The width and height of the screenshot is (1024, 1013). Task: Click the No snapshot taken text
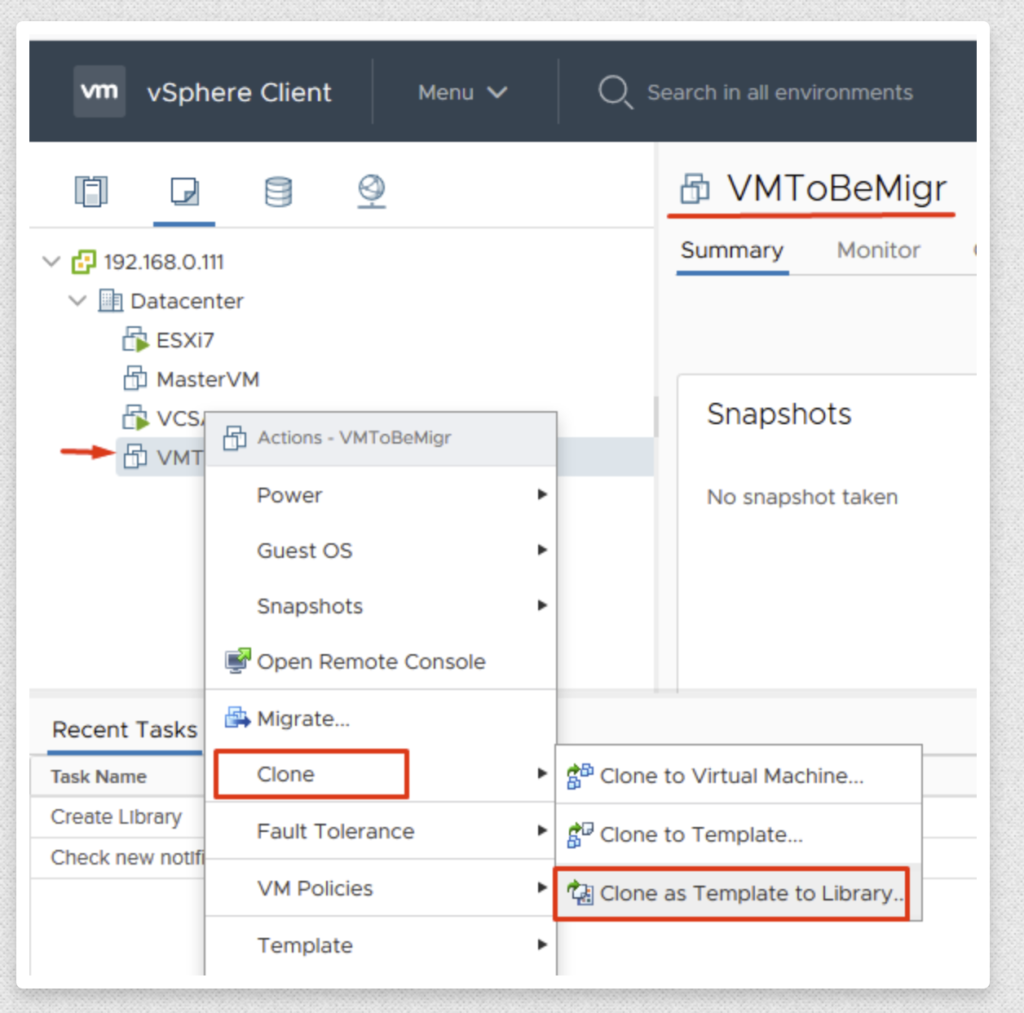click(x=802, y=497)
